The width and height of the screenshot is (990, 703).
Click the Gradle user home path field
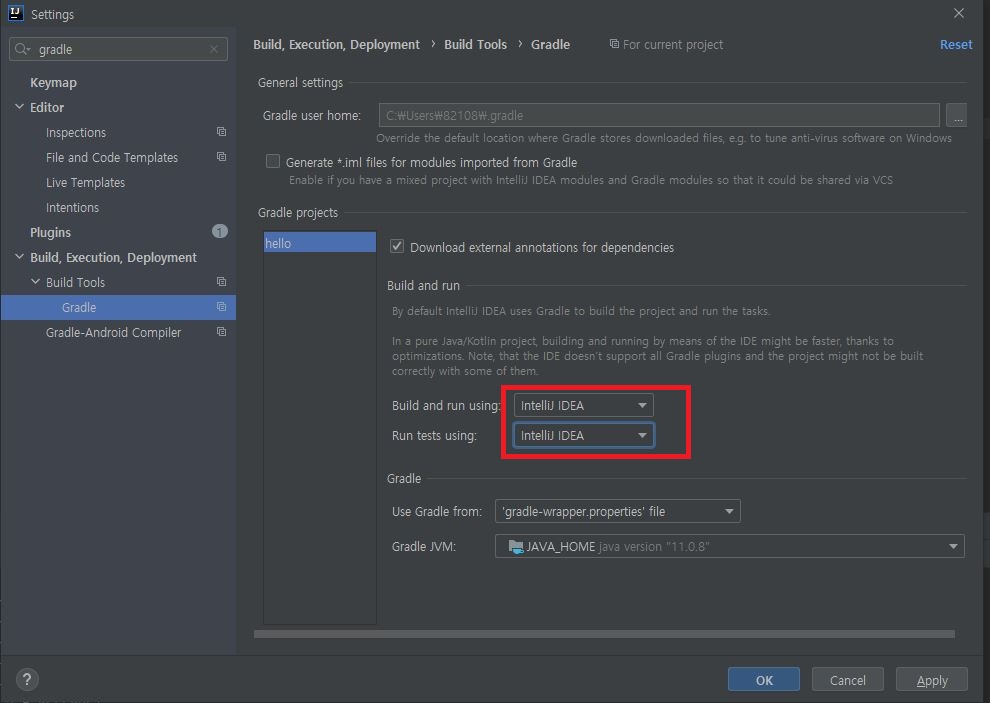(x=659, y=116)
